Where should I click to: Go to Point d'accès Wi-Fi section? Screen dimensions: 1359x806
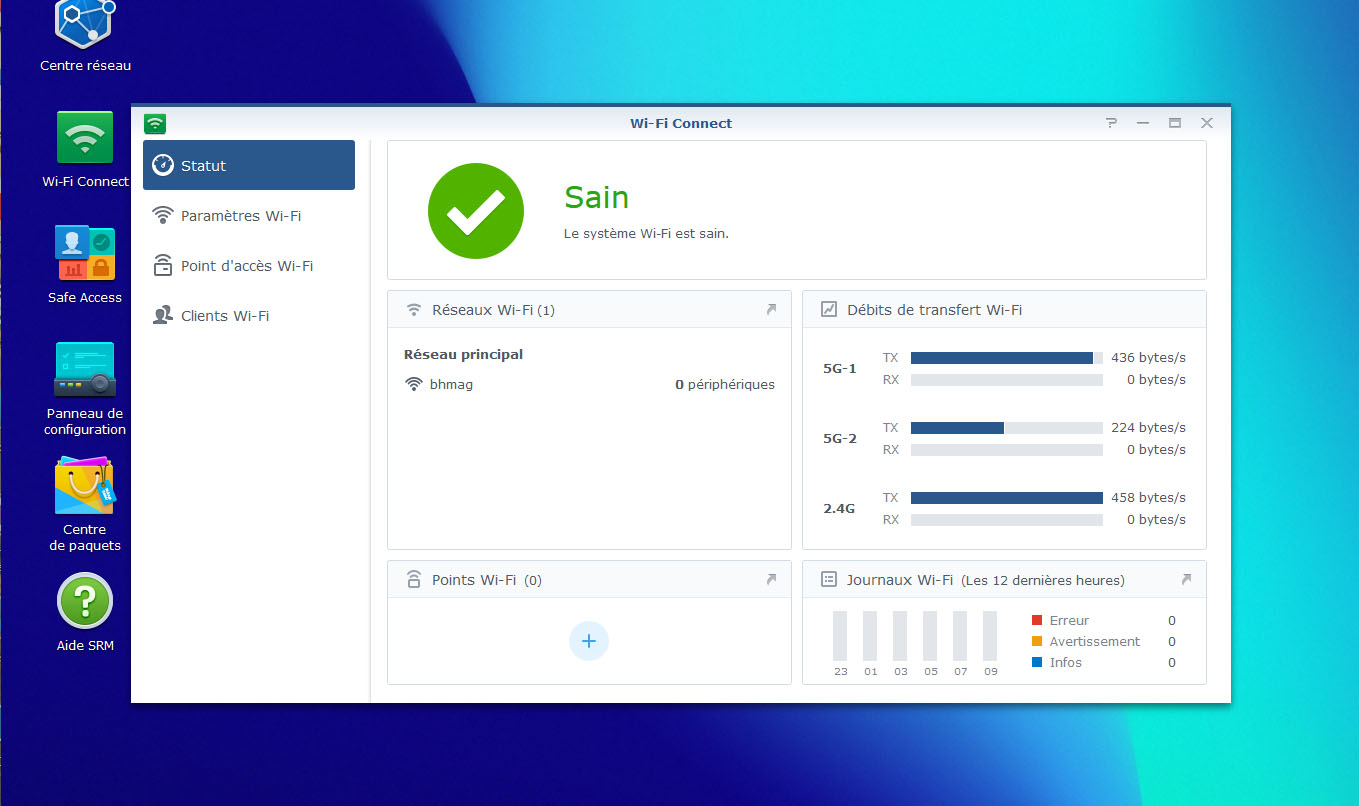pyautogui.click(x=246, y=266)
